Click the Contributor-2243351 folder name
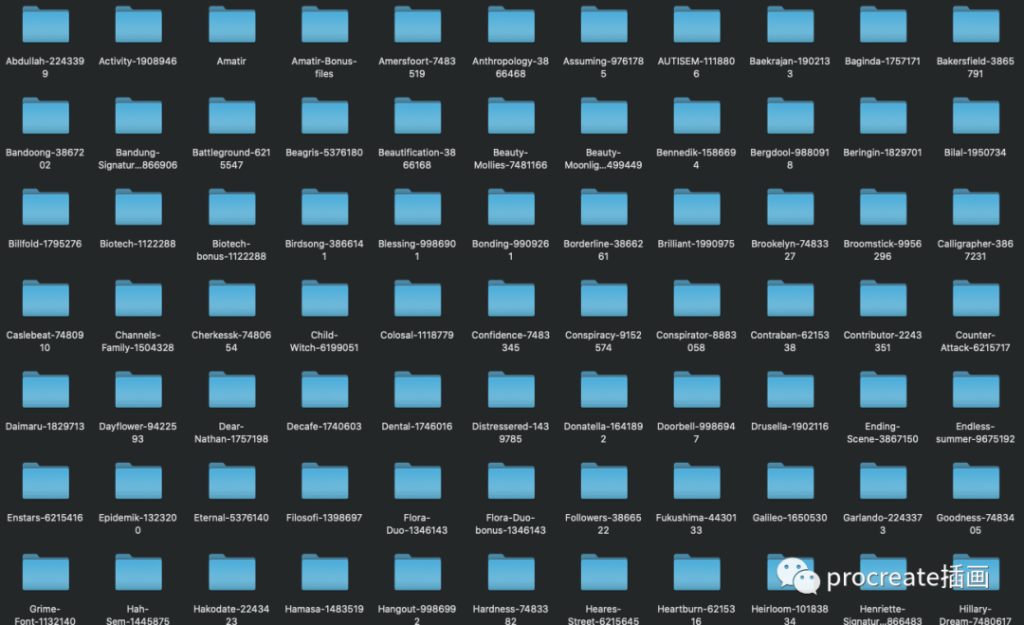The width and height of the screenshot is (1024, 625). (x=882, y=342)
